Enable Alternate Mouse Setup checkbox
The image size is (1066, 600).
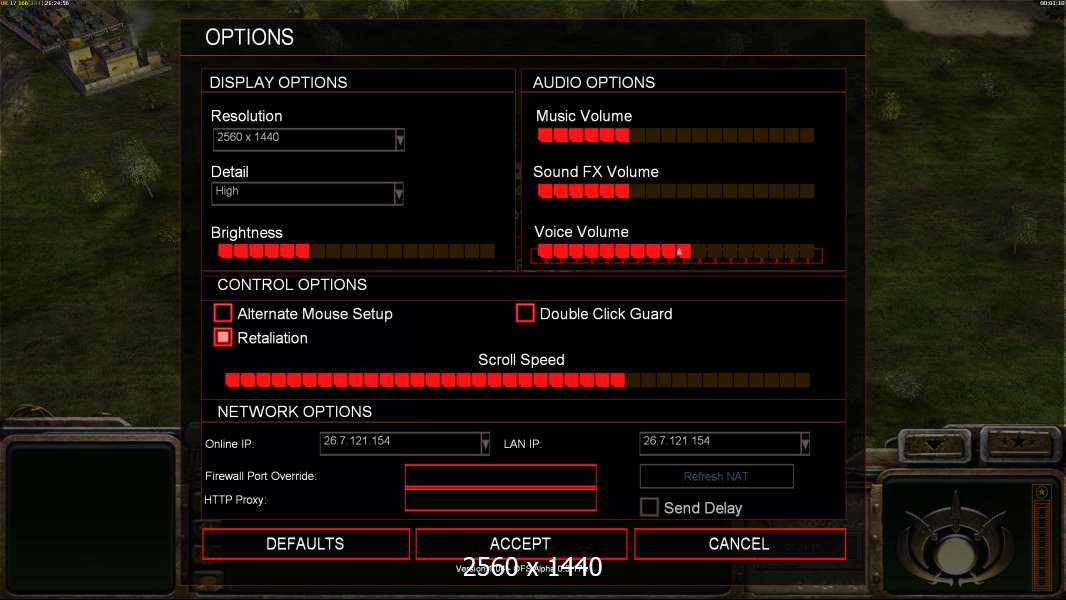point(223,313)
